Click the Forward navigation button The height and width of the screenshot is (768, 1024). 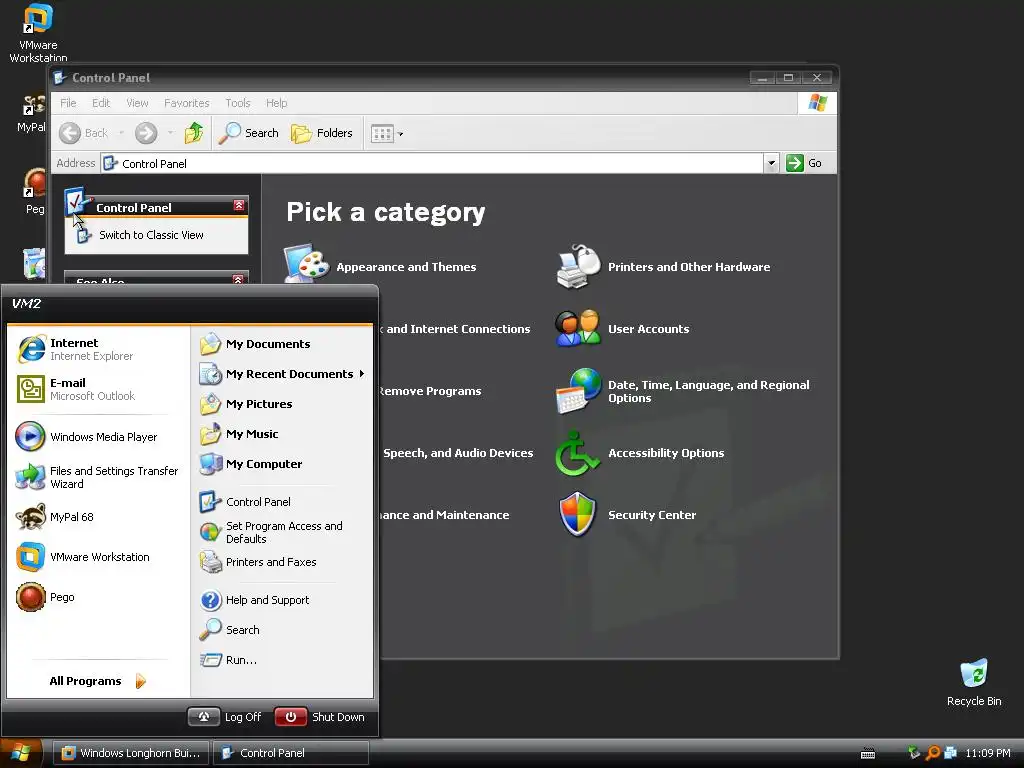[x=146, y=133]
